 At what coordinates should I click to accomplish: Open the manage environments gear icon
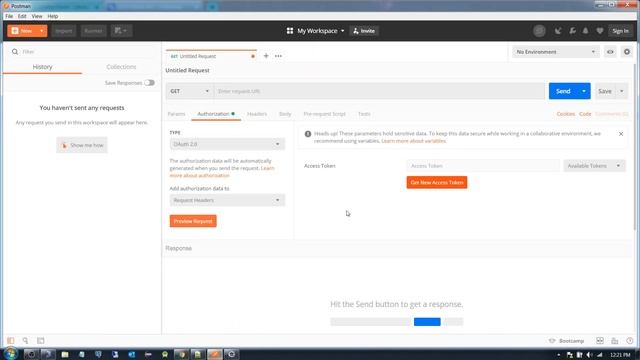627,52
